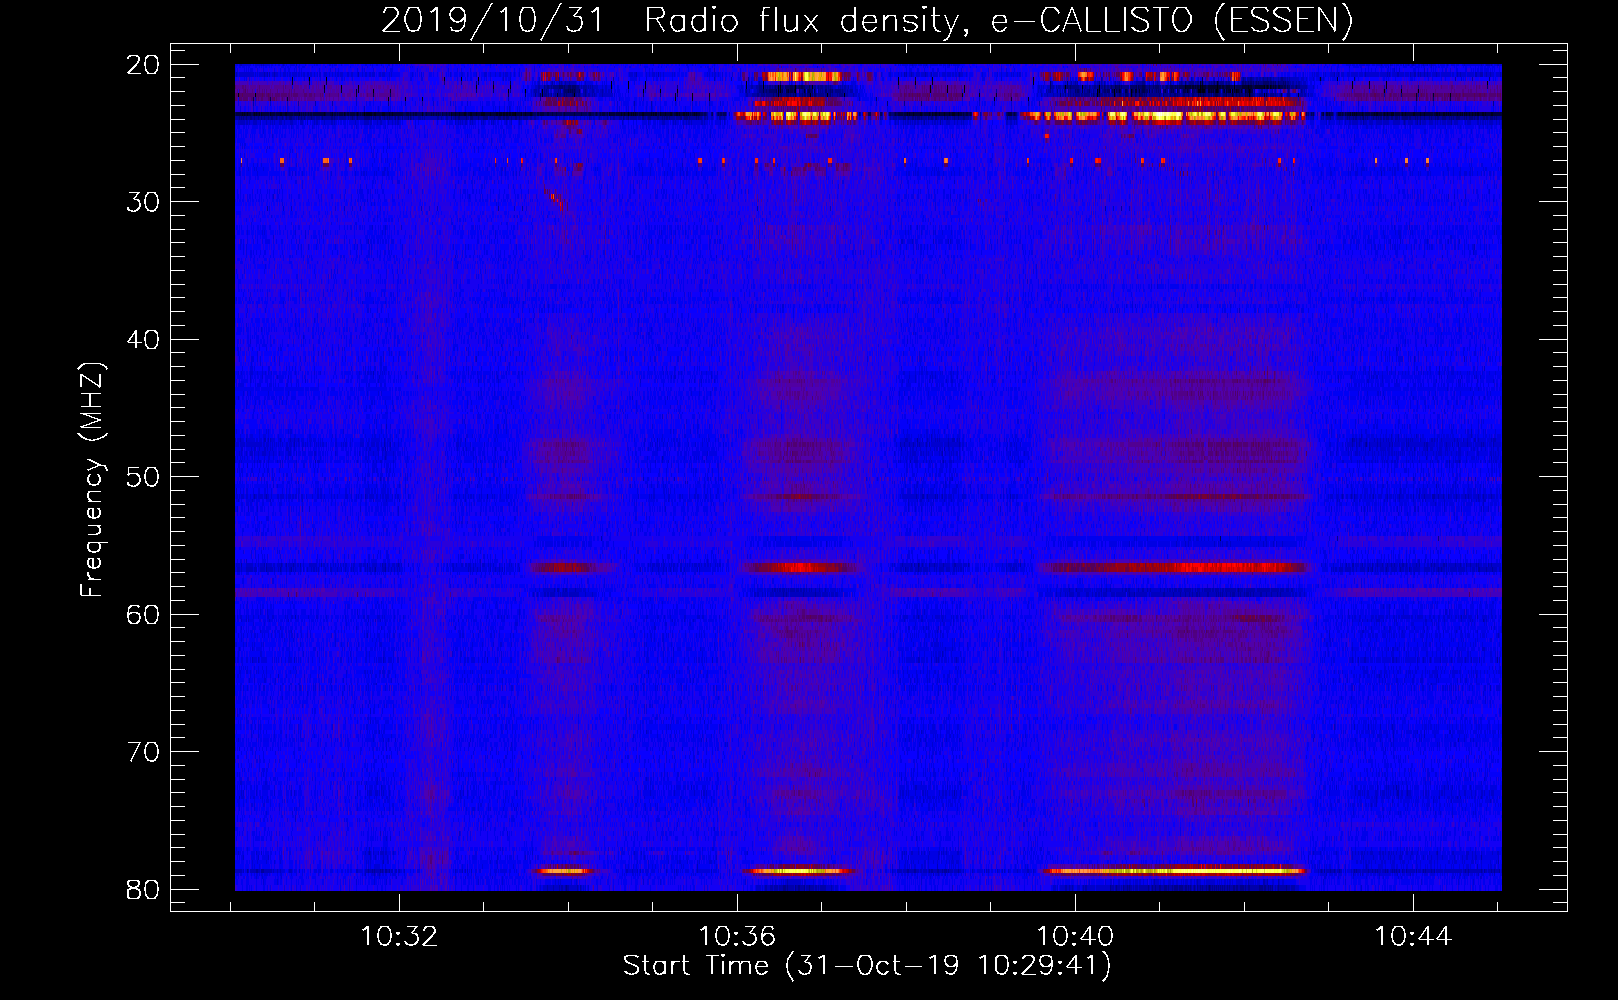Click the 70 frequency tick label

pos(143,752)
